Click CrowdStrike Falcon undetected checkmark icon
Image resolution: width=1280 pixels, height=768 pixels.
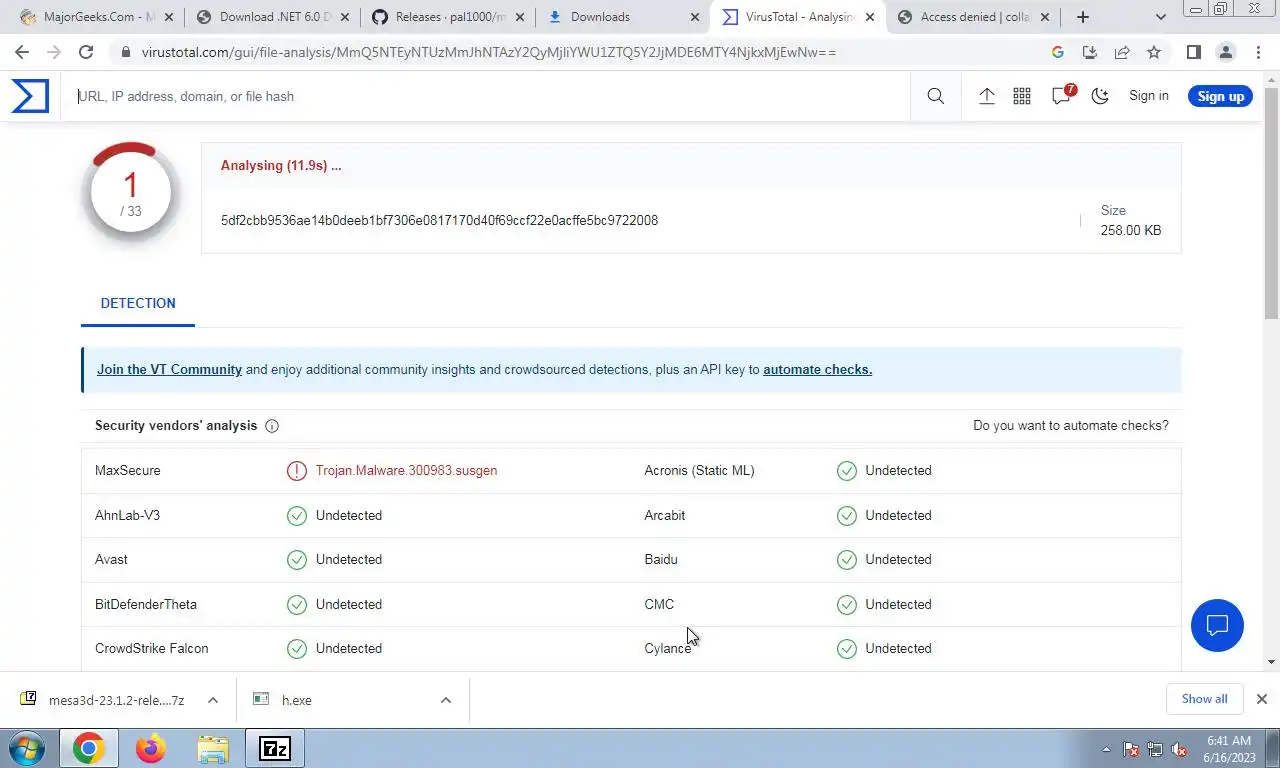tap(297, 648)
